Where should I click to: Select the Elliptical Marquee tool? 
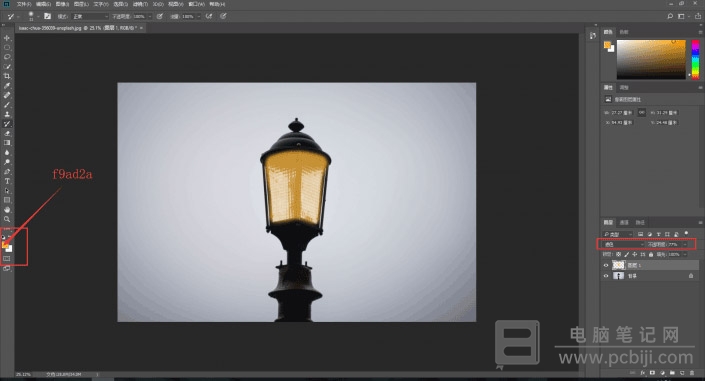tap(7, 48)
